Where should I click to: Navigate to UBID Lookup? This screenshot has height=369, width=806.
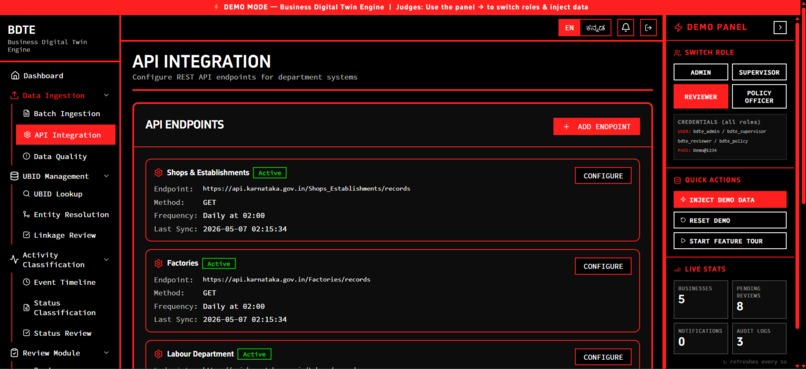point(65,194)
